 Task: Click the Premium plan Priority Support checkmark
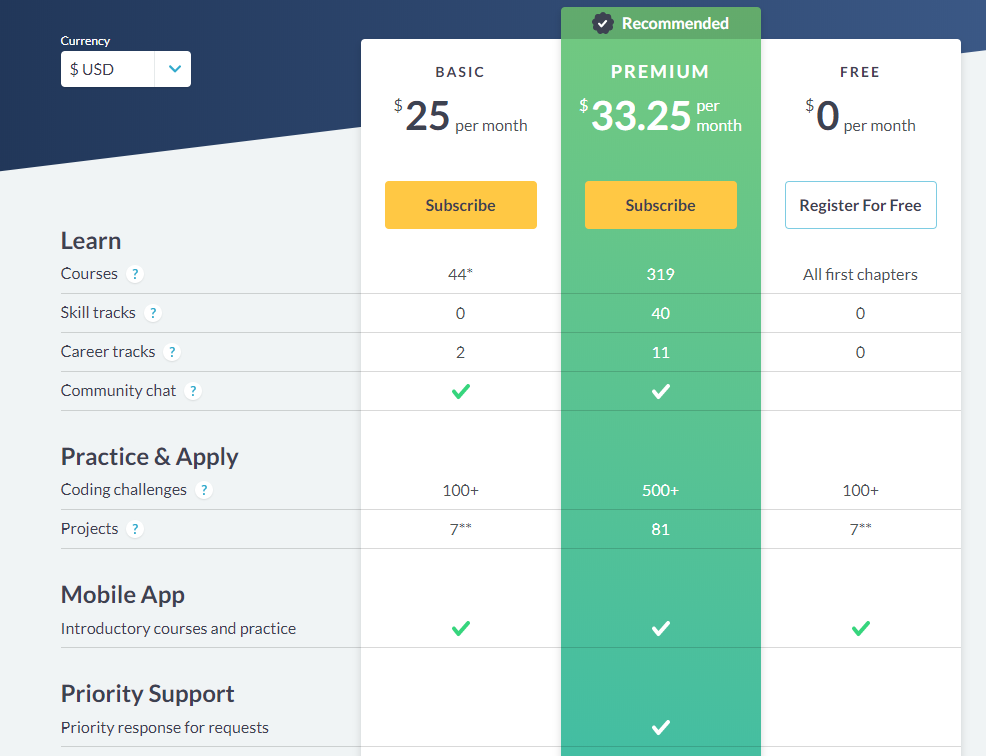point(661,728)
